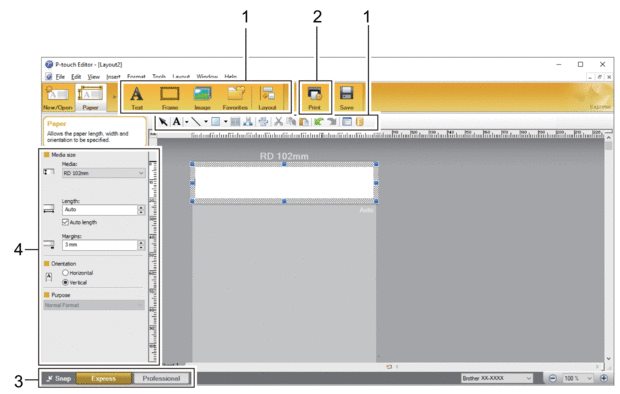Click the Print icon
The width and height of the screenshot is (620, 394).
tap(315, 97)
